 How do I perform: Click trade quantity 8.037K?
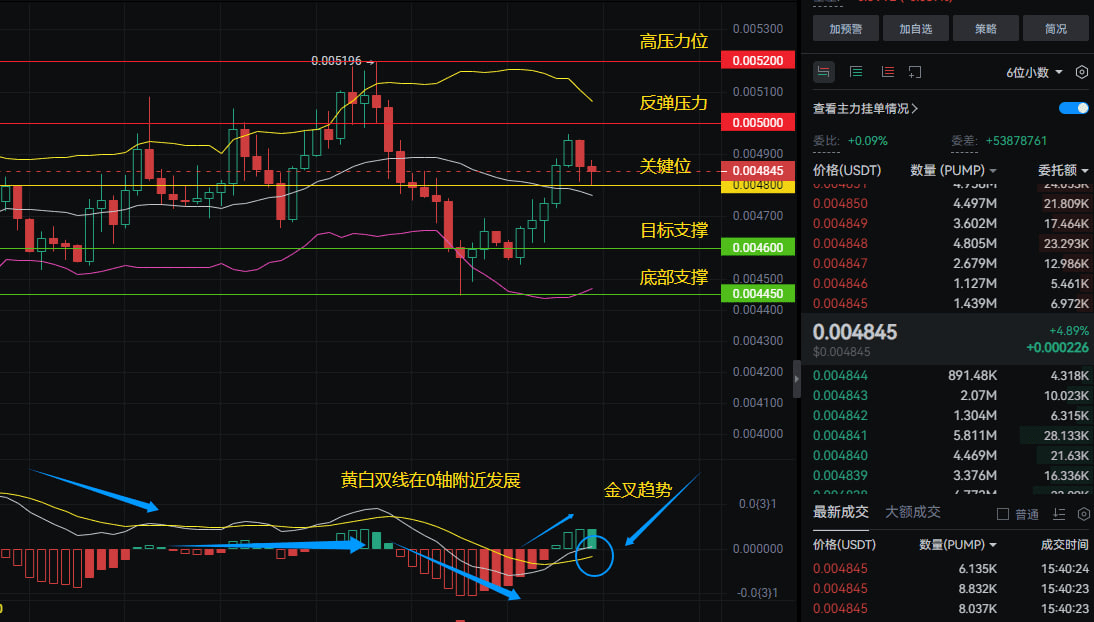tap(977, 609)
